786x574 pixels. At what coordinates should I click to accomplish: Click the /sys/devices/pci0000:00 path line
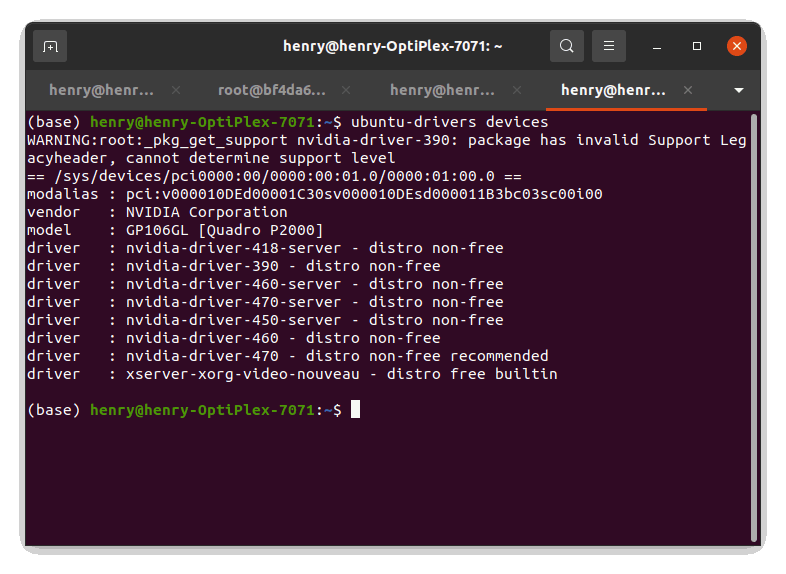point(274,176)
